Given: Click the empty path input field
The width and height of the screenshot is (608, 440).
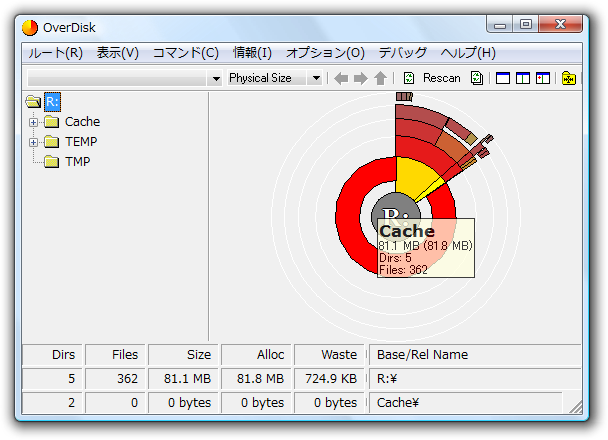Looking at the screenshot, I should tap(118, 79).
